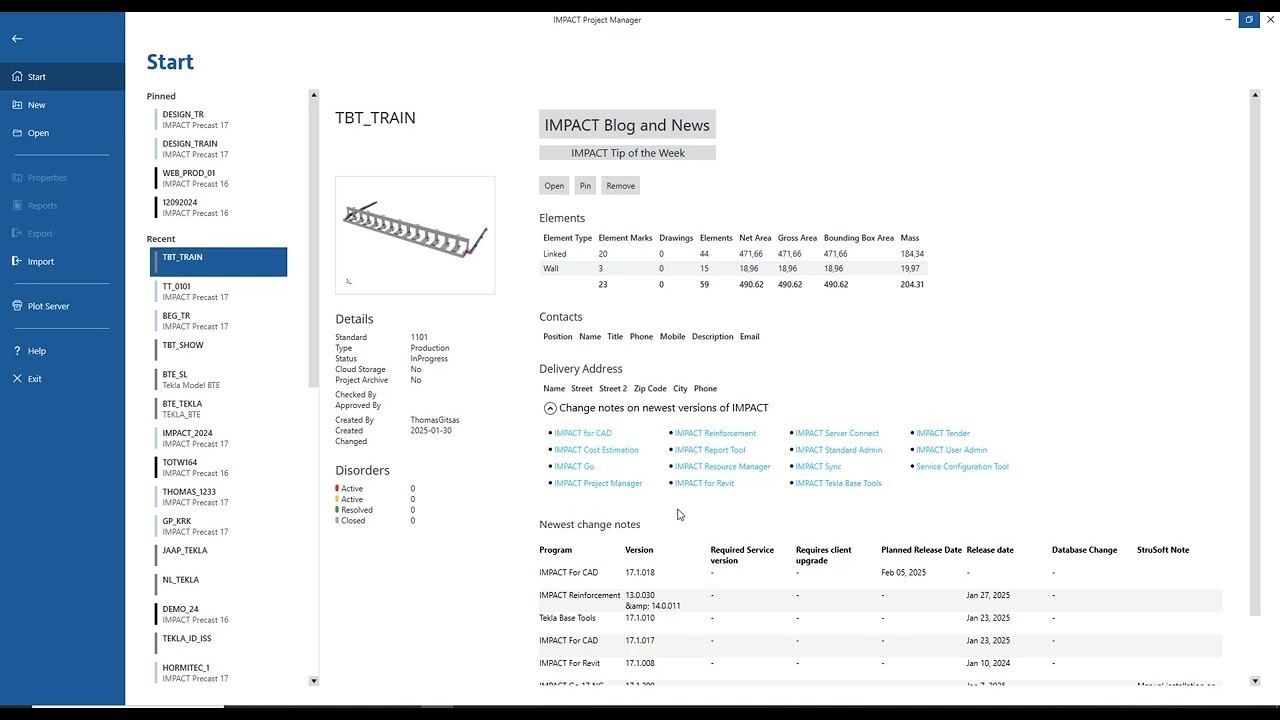Select recent project GP_KRK
Viewport: 1280px width, 720px height.
tap(218, 526)
